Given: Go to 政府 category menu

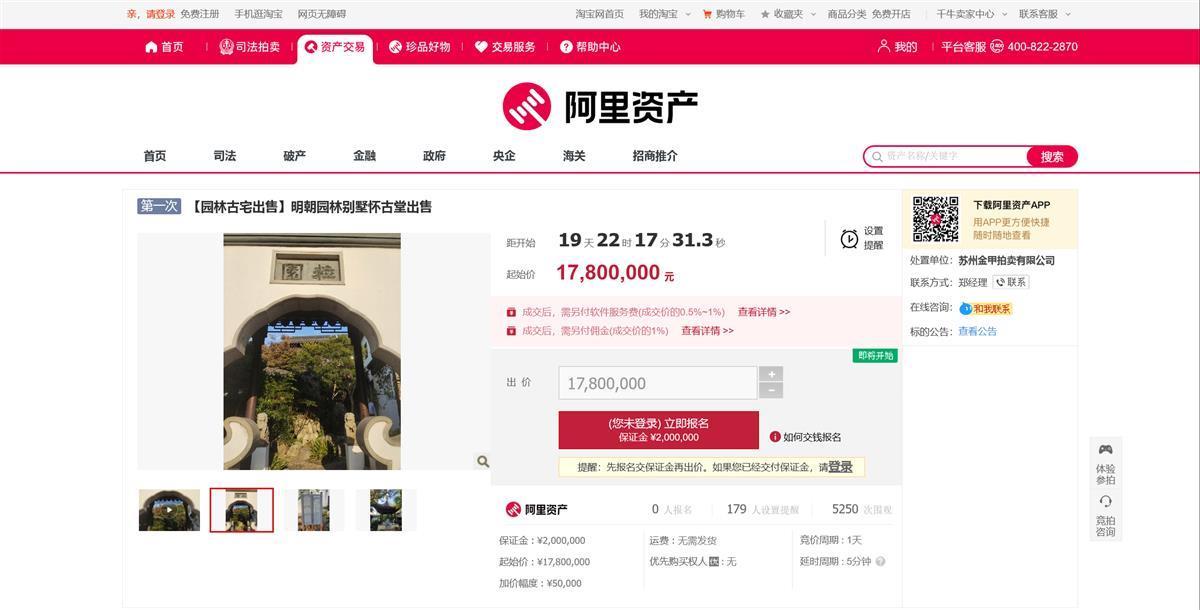Looking at the screenshot, I should [435, 156].
